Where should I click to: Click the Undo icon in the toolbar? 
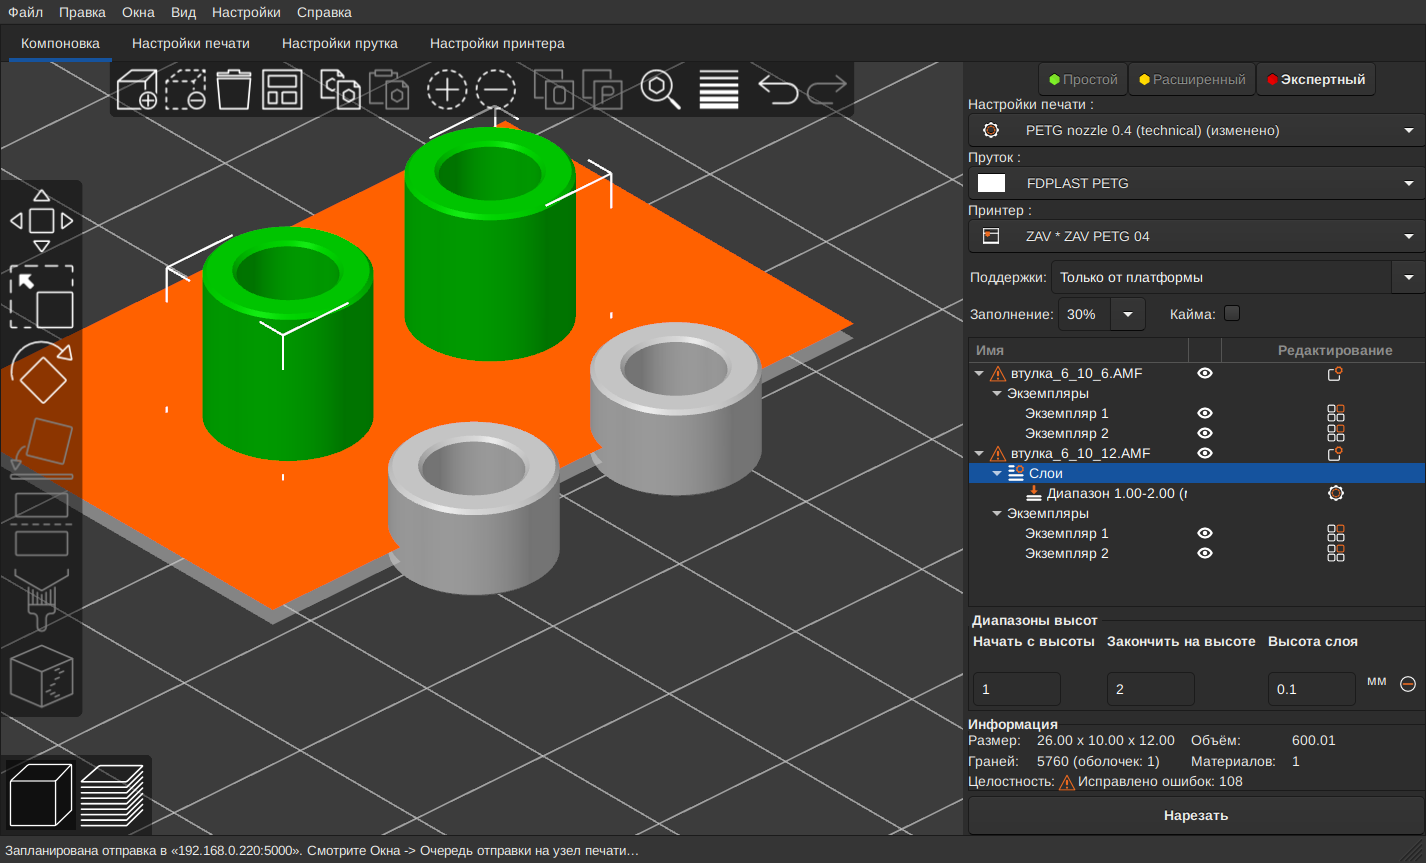coord(778,89)
